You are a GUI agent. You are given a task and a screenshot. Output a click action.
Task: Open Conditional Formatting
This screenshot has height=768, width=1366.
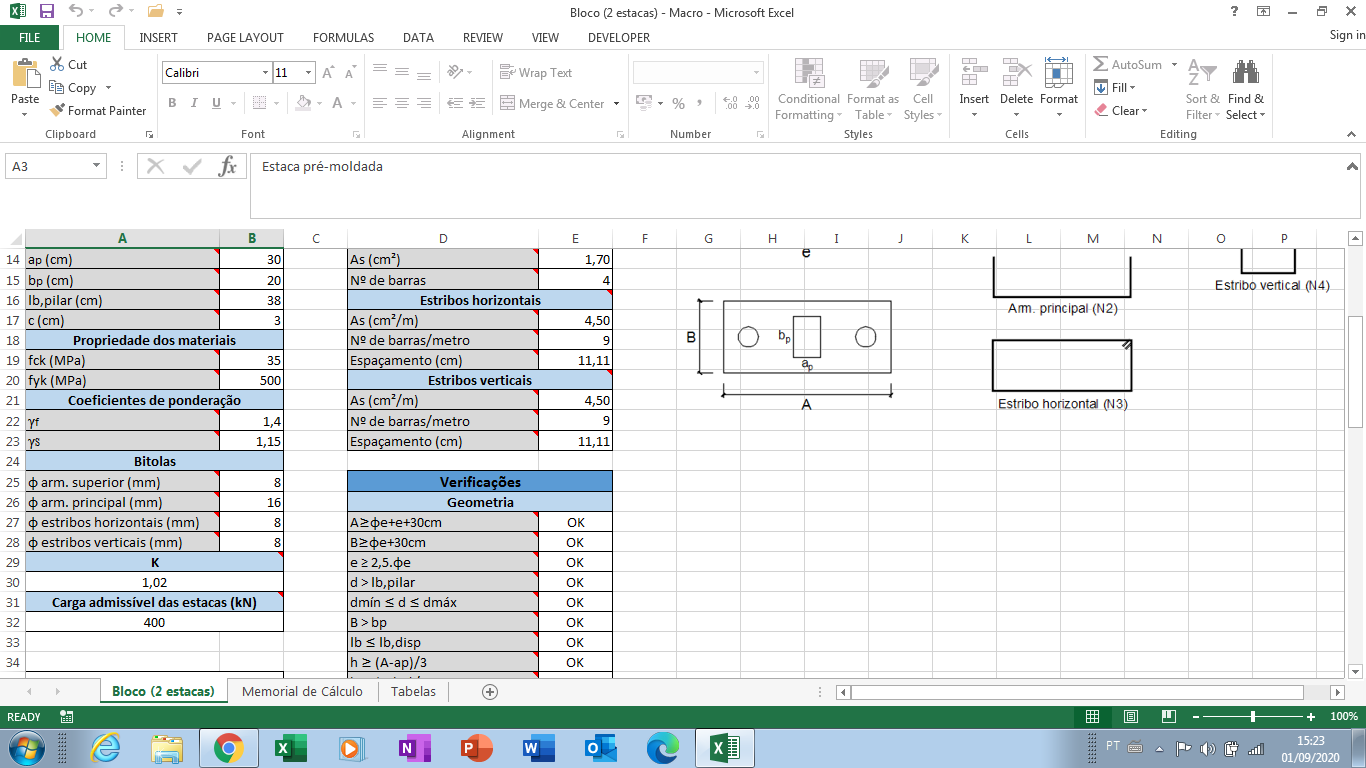point(808,88)
